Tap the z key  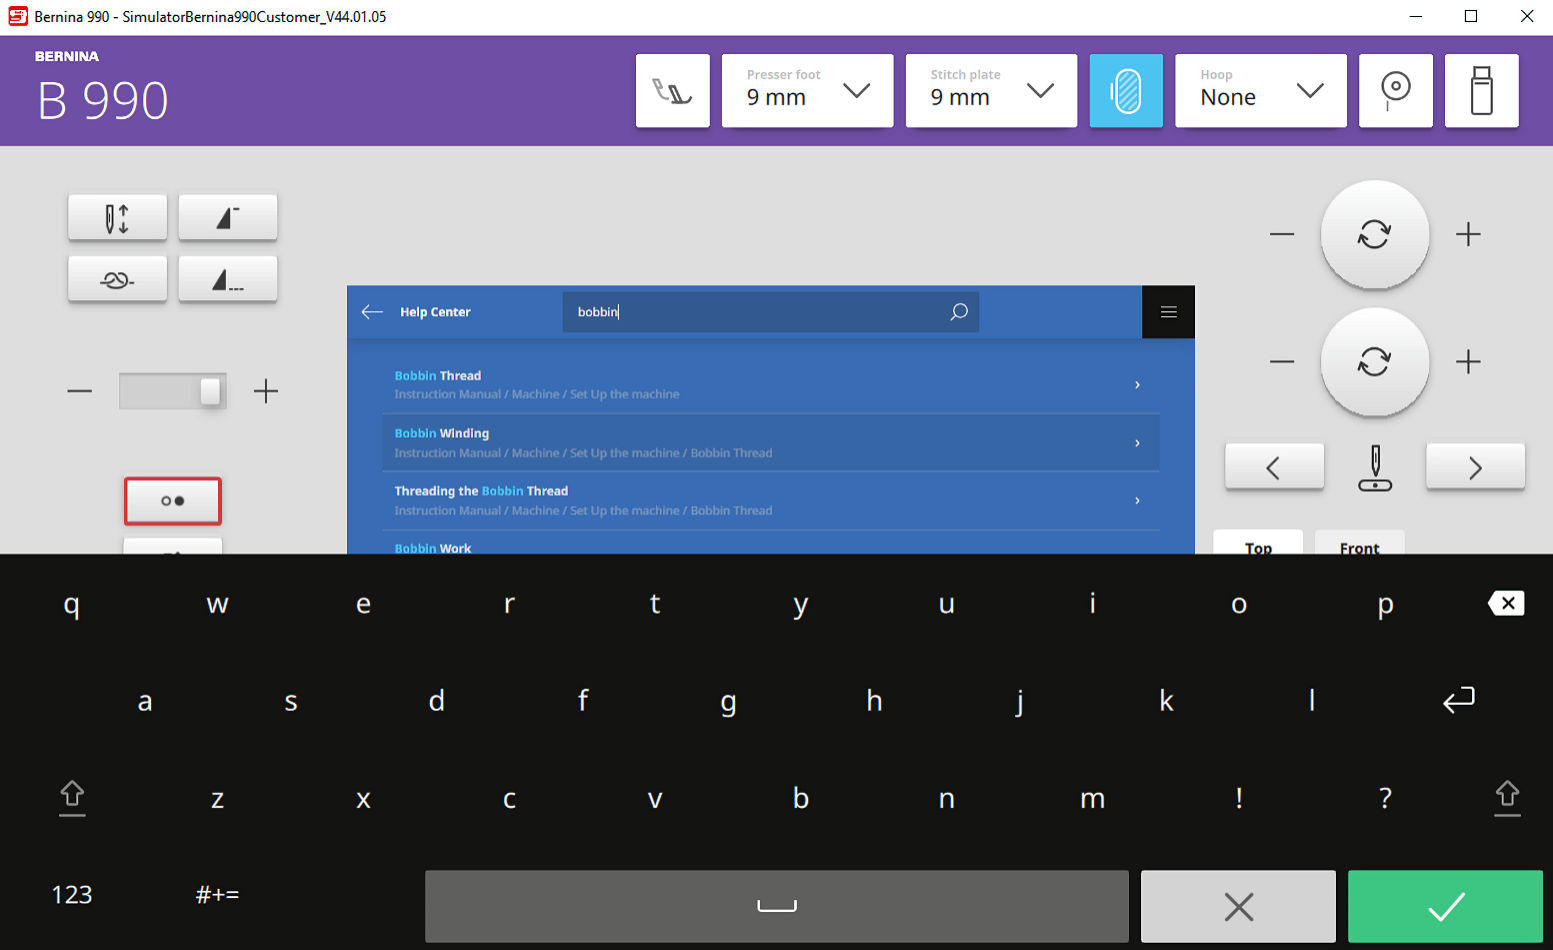[217, 798]
